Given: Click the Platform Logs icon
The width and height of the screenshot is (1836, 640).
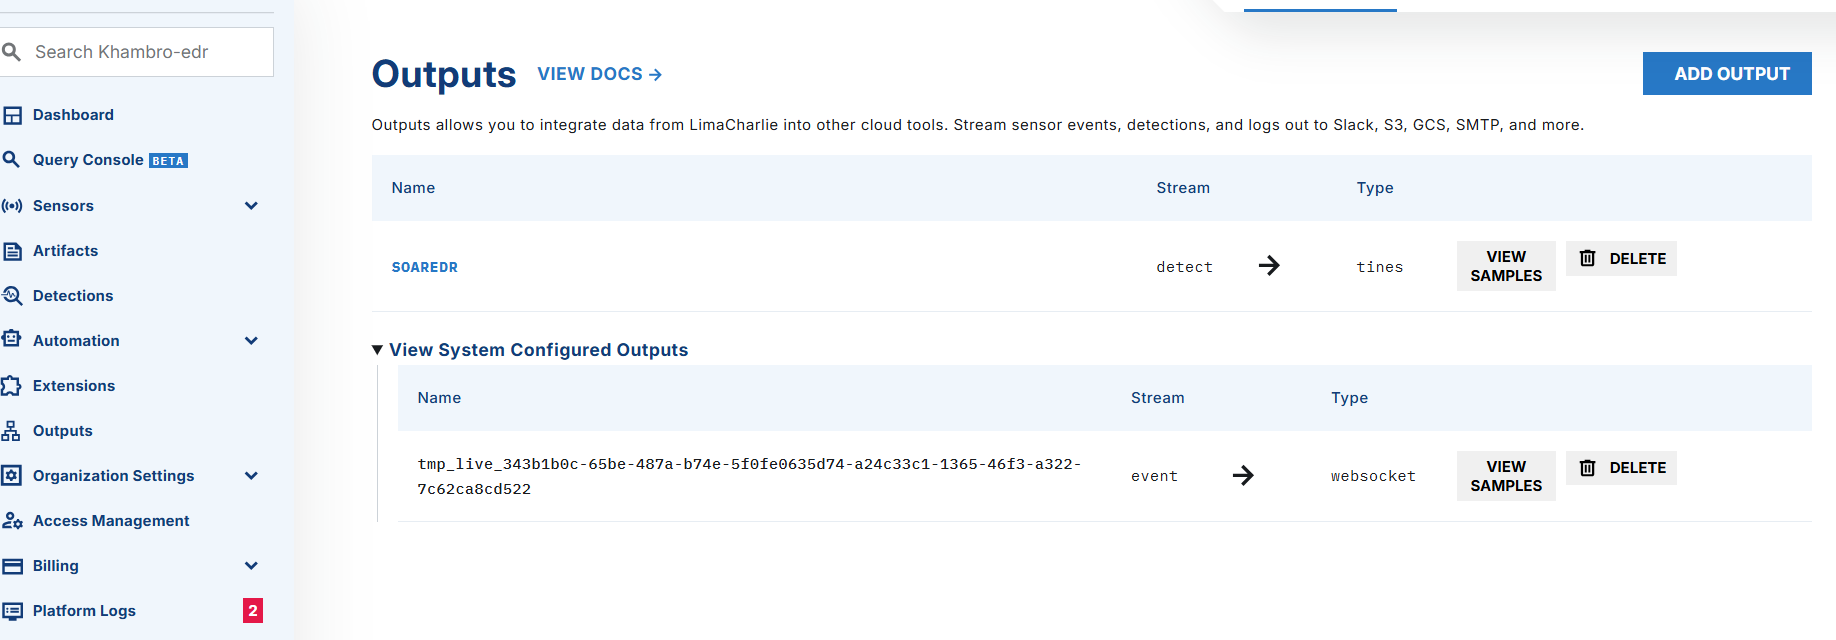Looking at the screenshot, I should (12, 611).
